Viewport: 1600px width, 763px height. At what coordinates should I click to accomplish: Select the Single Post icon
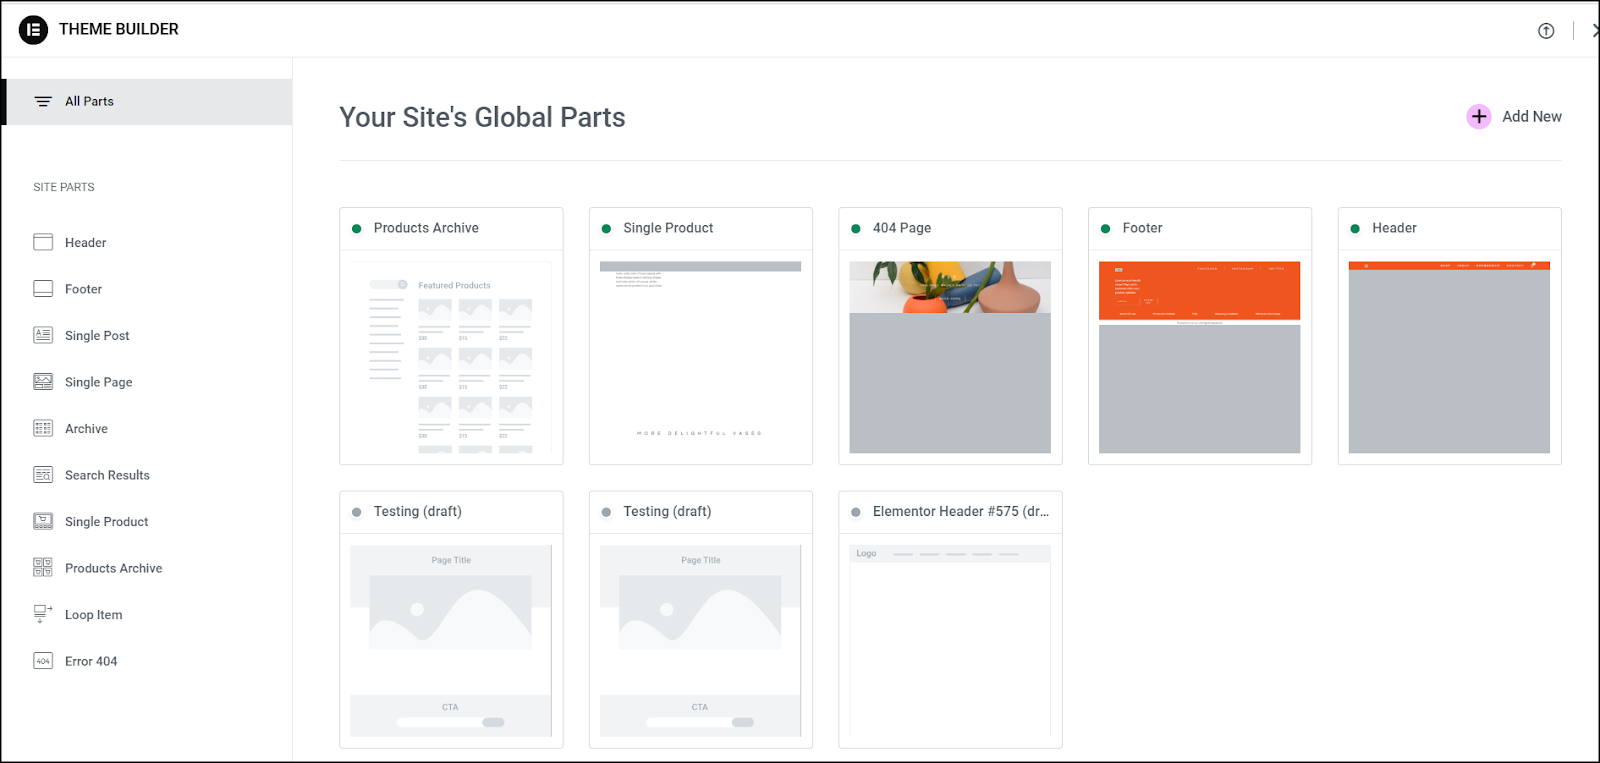(43, 335)
